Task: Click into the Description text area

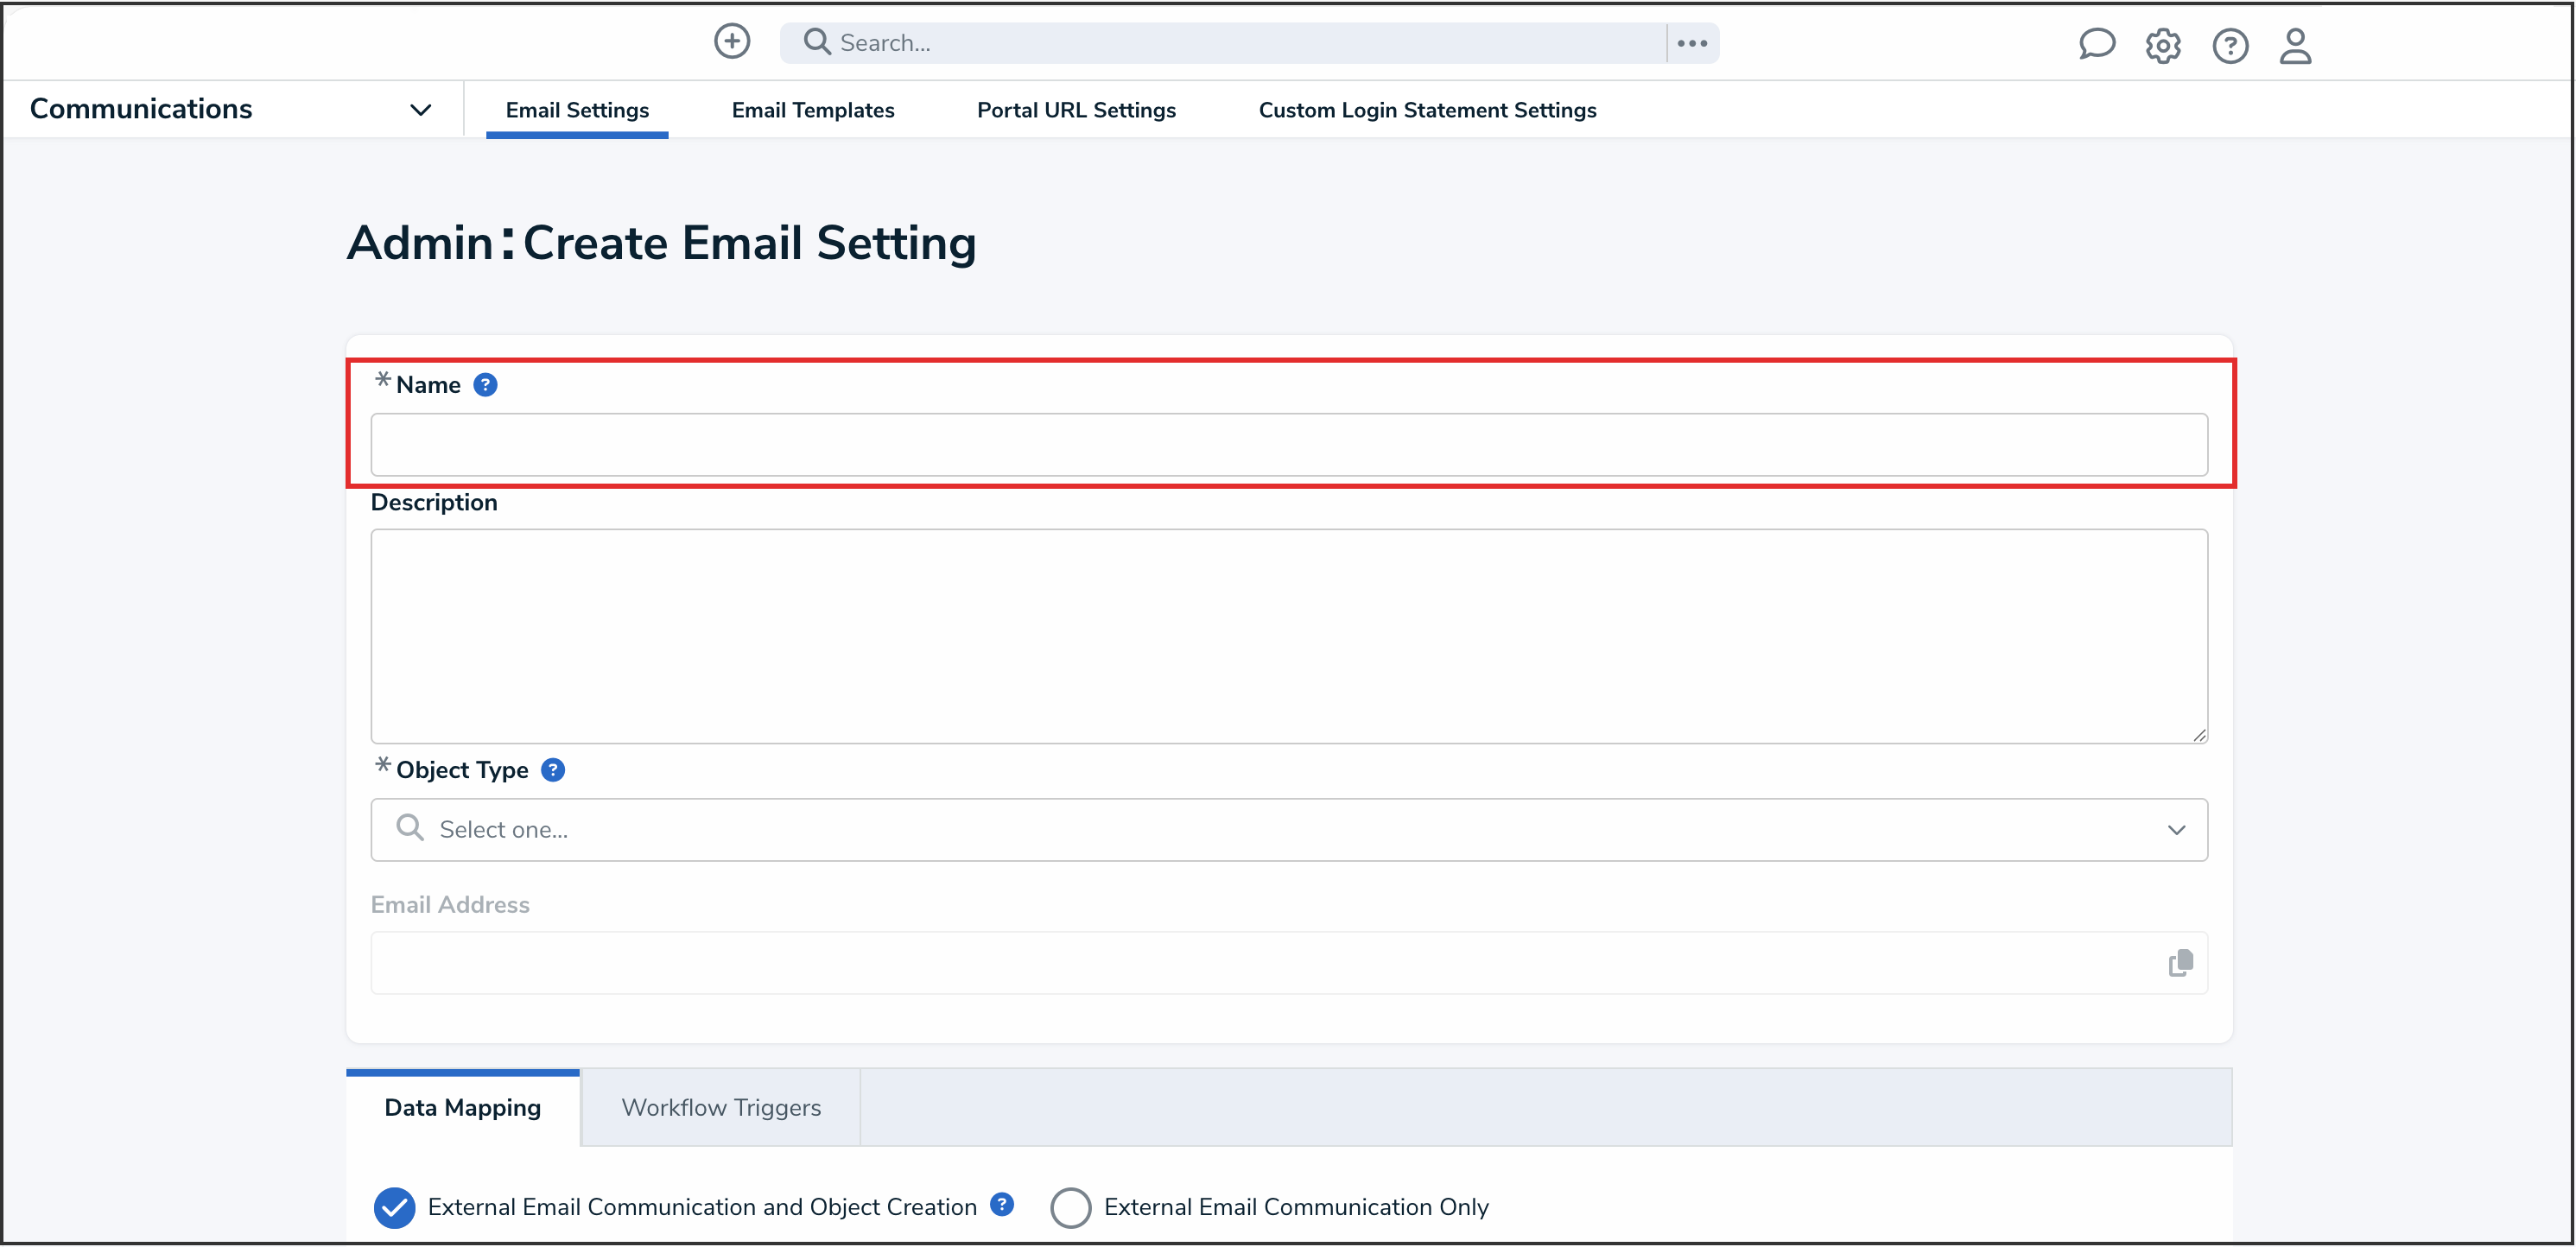Action: click(1288, 635)
